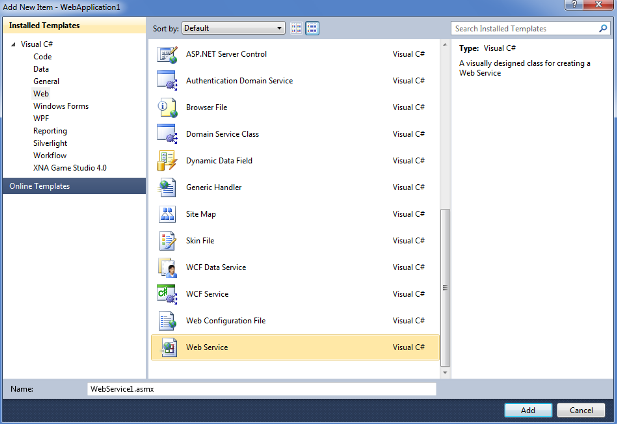Select the WPF category
Screen dimensions: 617x424
click(x=41, y=118)
